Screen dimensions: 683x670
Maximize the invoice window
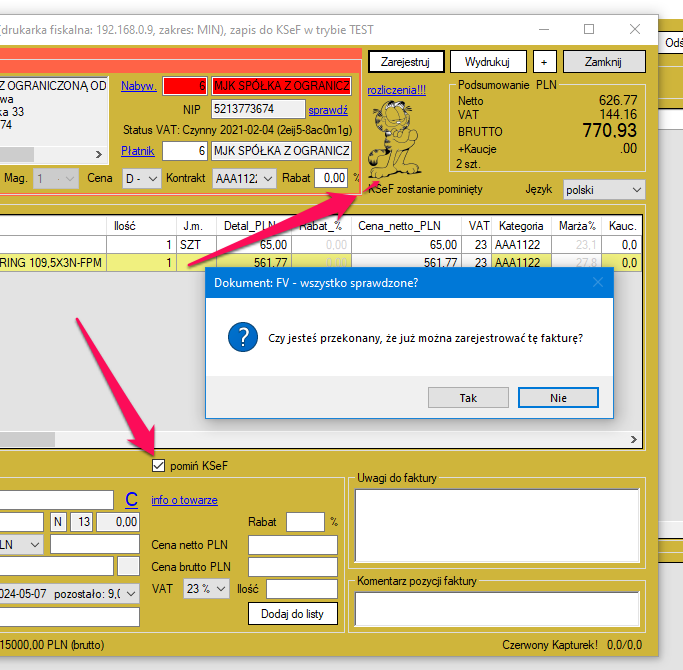point(589,29)
